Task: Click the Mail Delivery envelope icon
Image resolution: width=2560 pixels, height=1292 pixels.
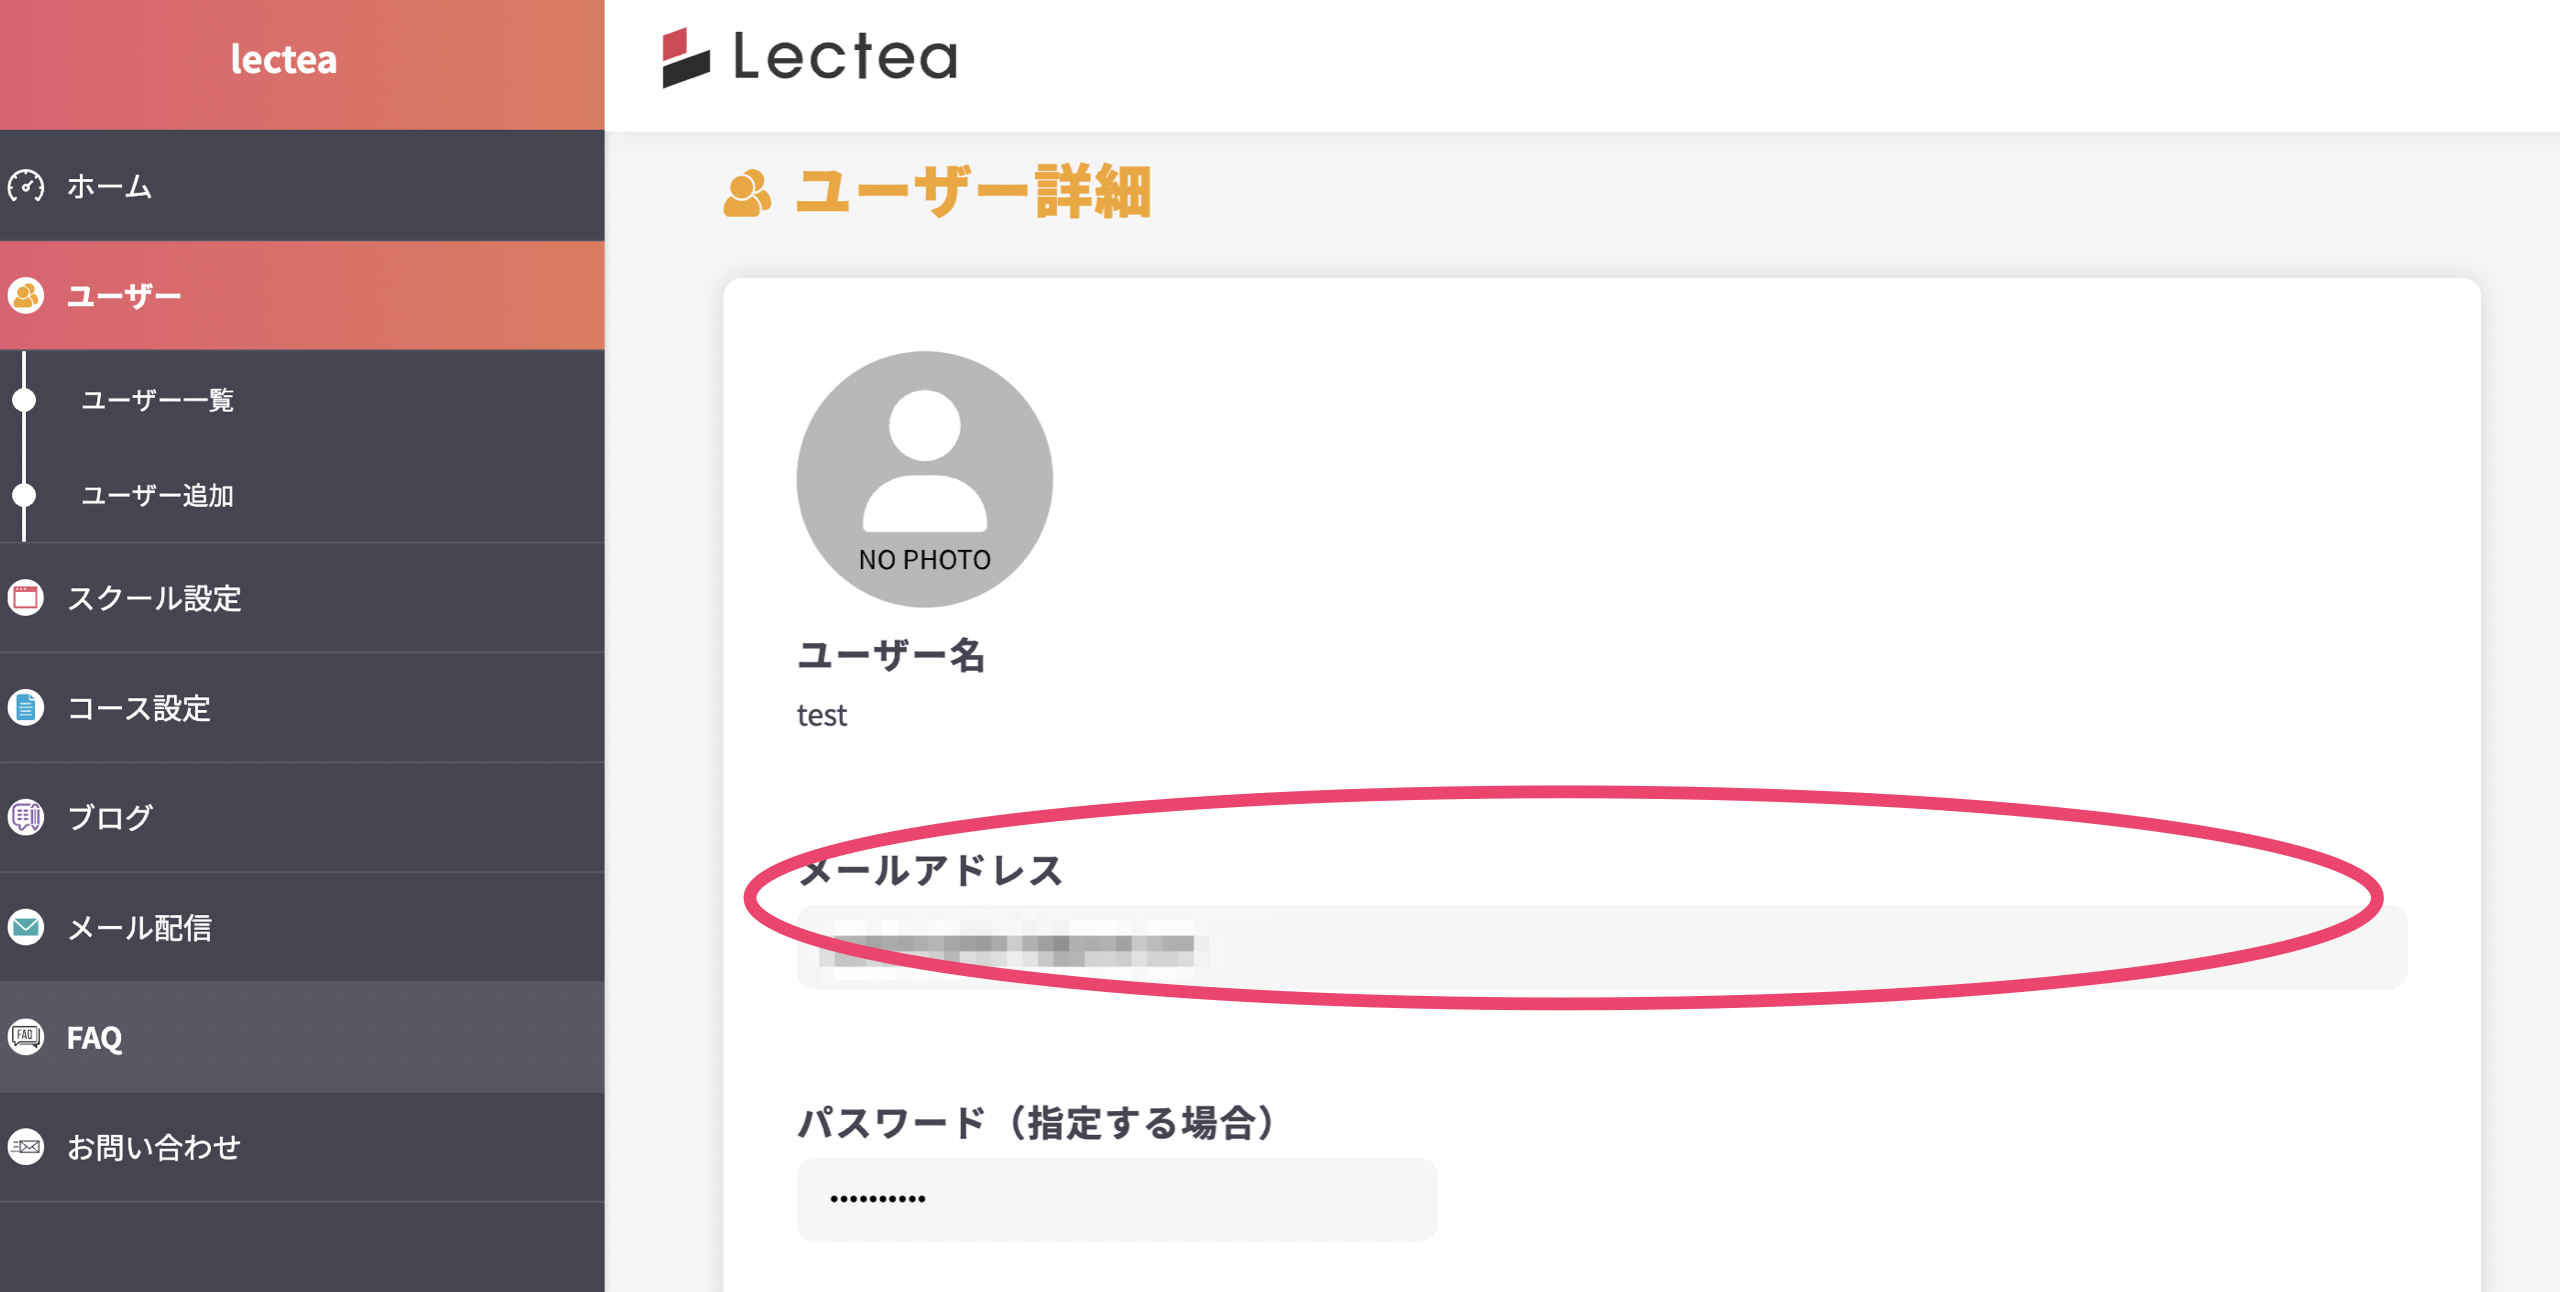Action: point(26,927)
